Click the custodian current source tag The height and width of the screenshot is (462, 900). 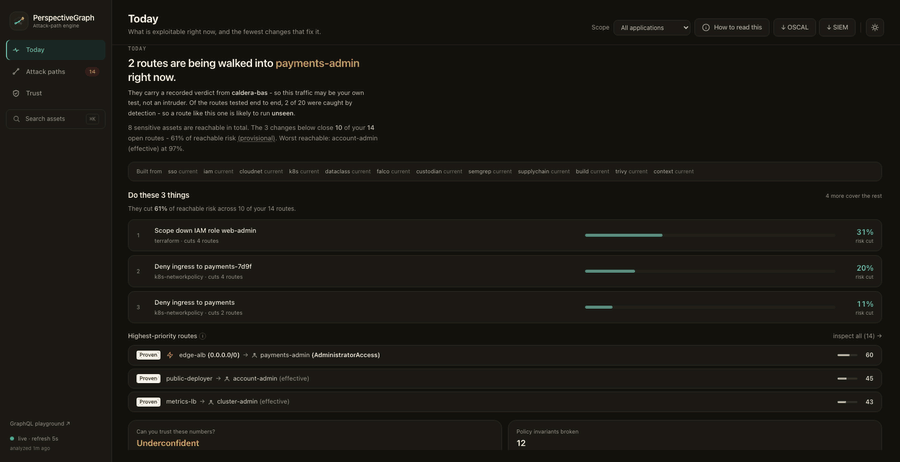[x=439, y=172]
